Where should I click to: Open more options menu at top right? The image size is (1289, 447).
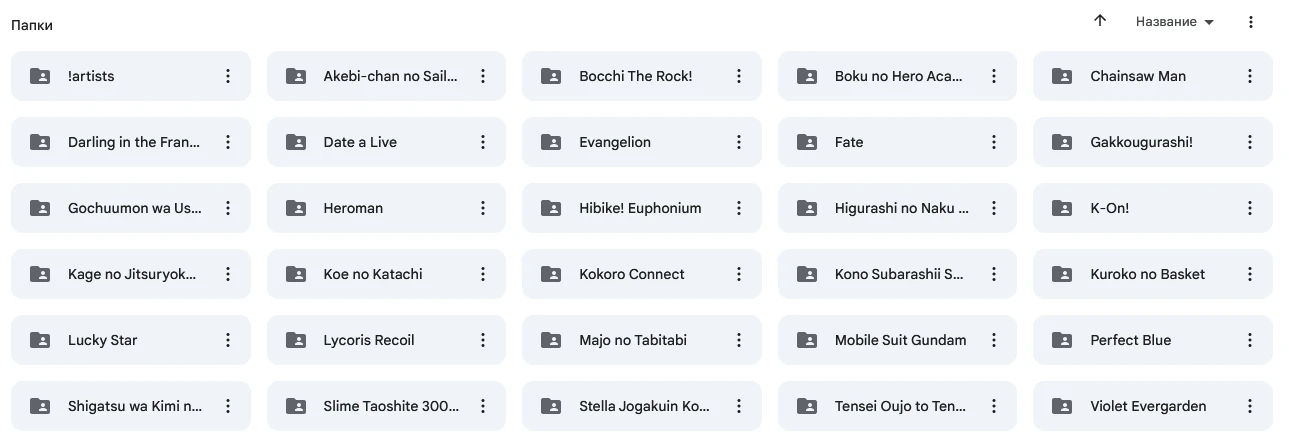(x=1251, y=22)
